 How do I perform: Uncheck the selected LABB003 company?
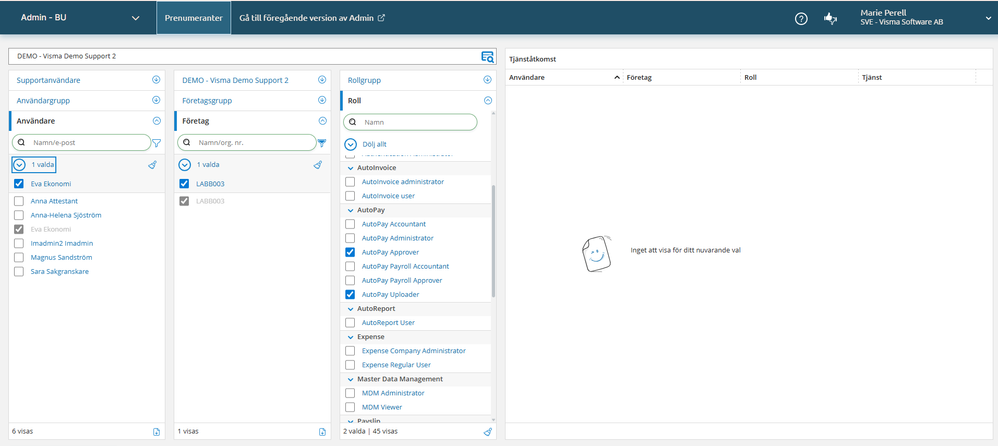[x=185, y=184]
